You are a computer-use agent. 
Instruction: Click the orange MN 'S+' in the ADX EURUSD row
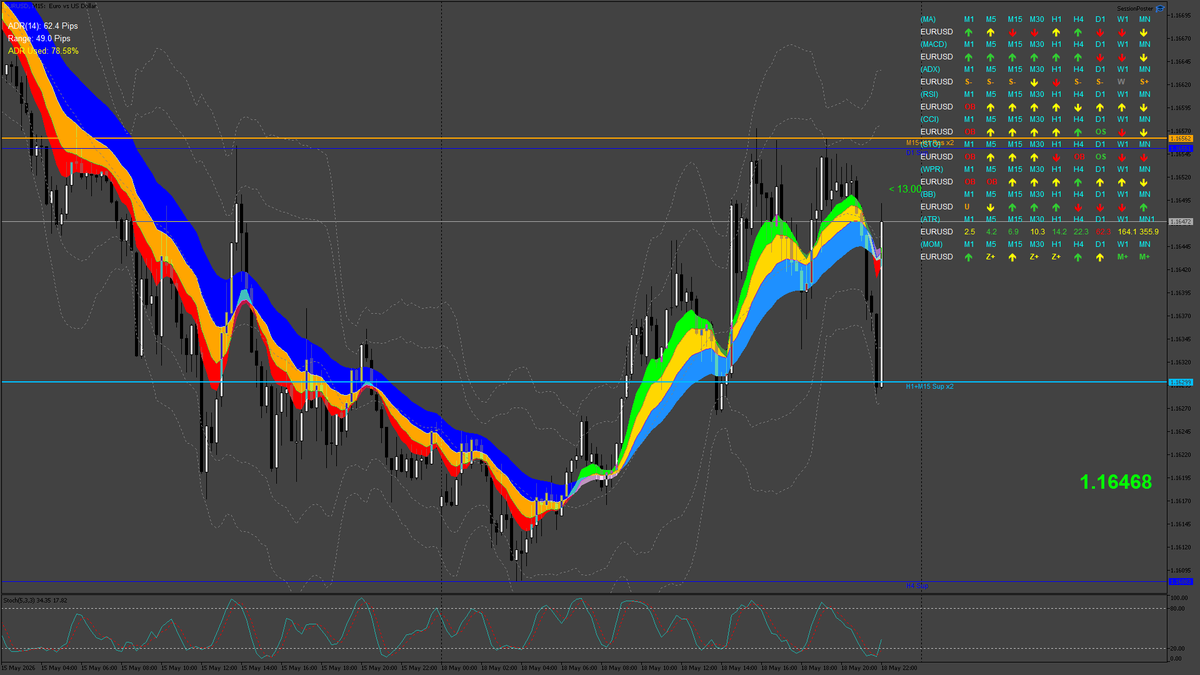point(1144,82)
